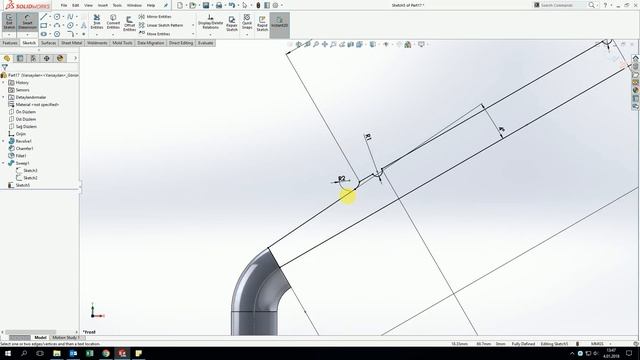
Task: Activate the Smart Dimension tool
Action: (x=27, y=22)
